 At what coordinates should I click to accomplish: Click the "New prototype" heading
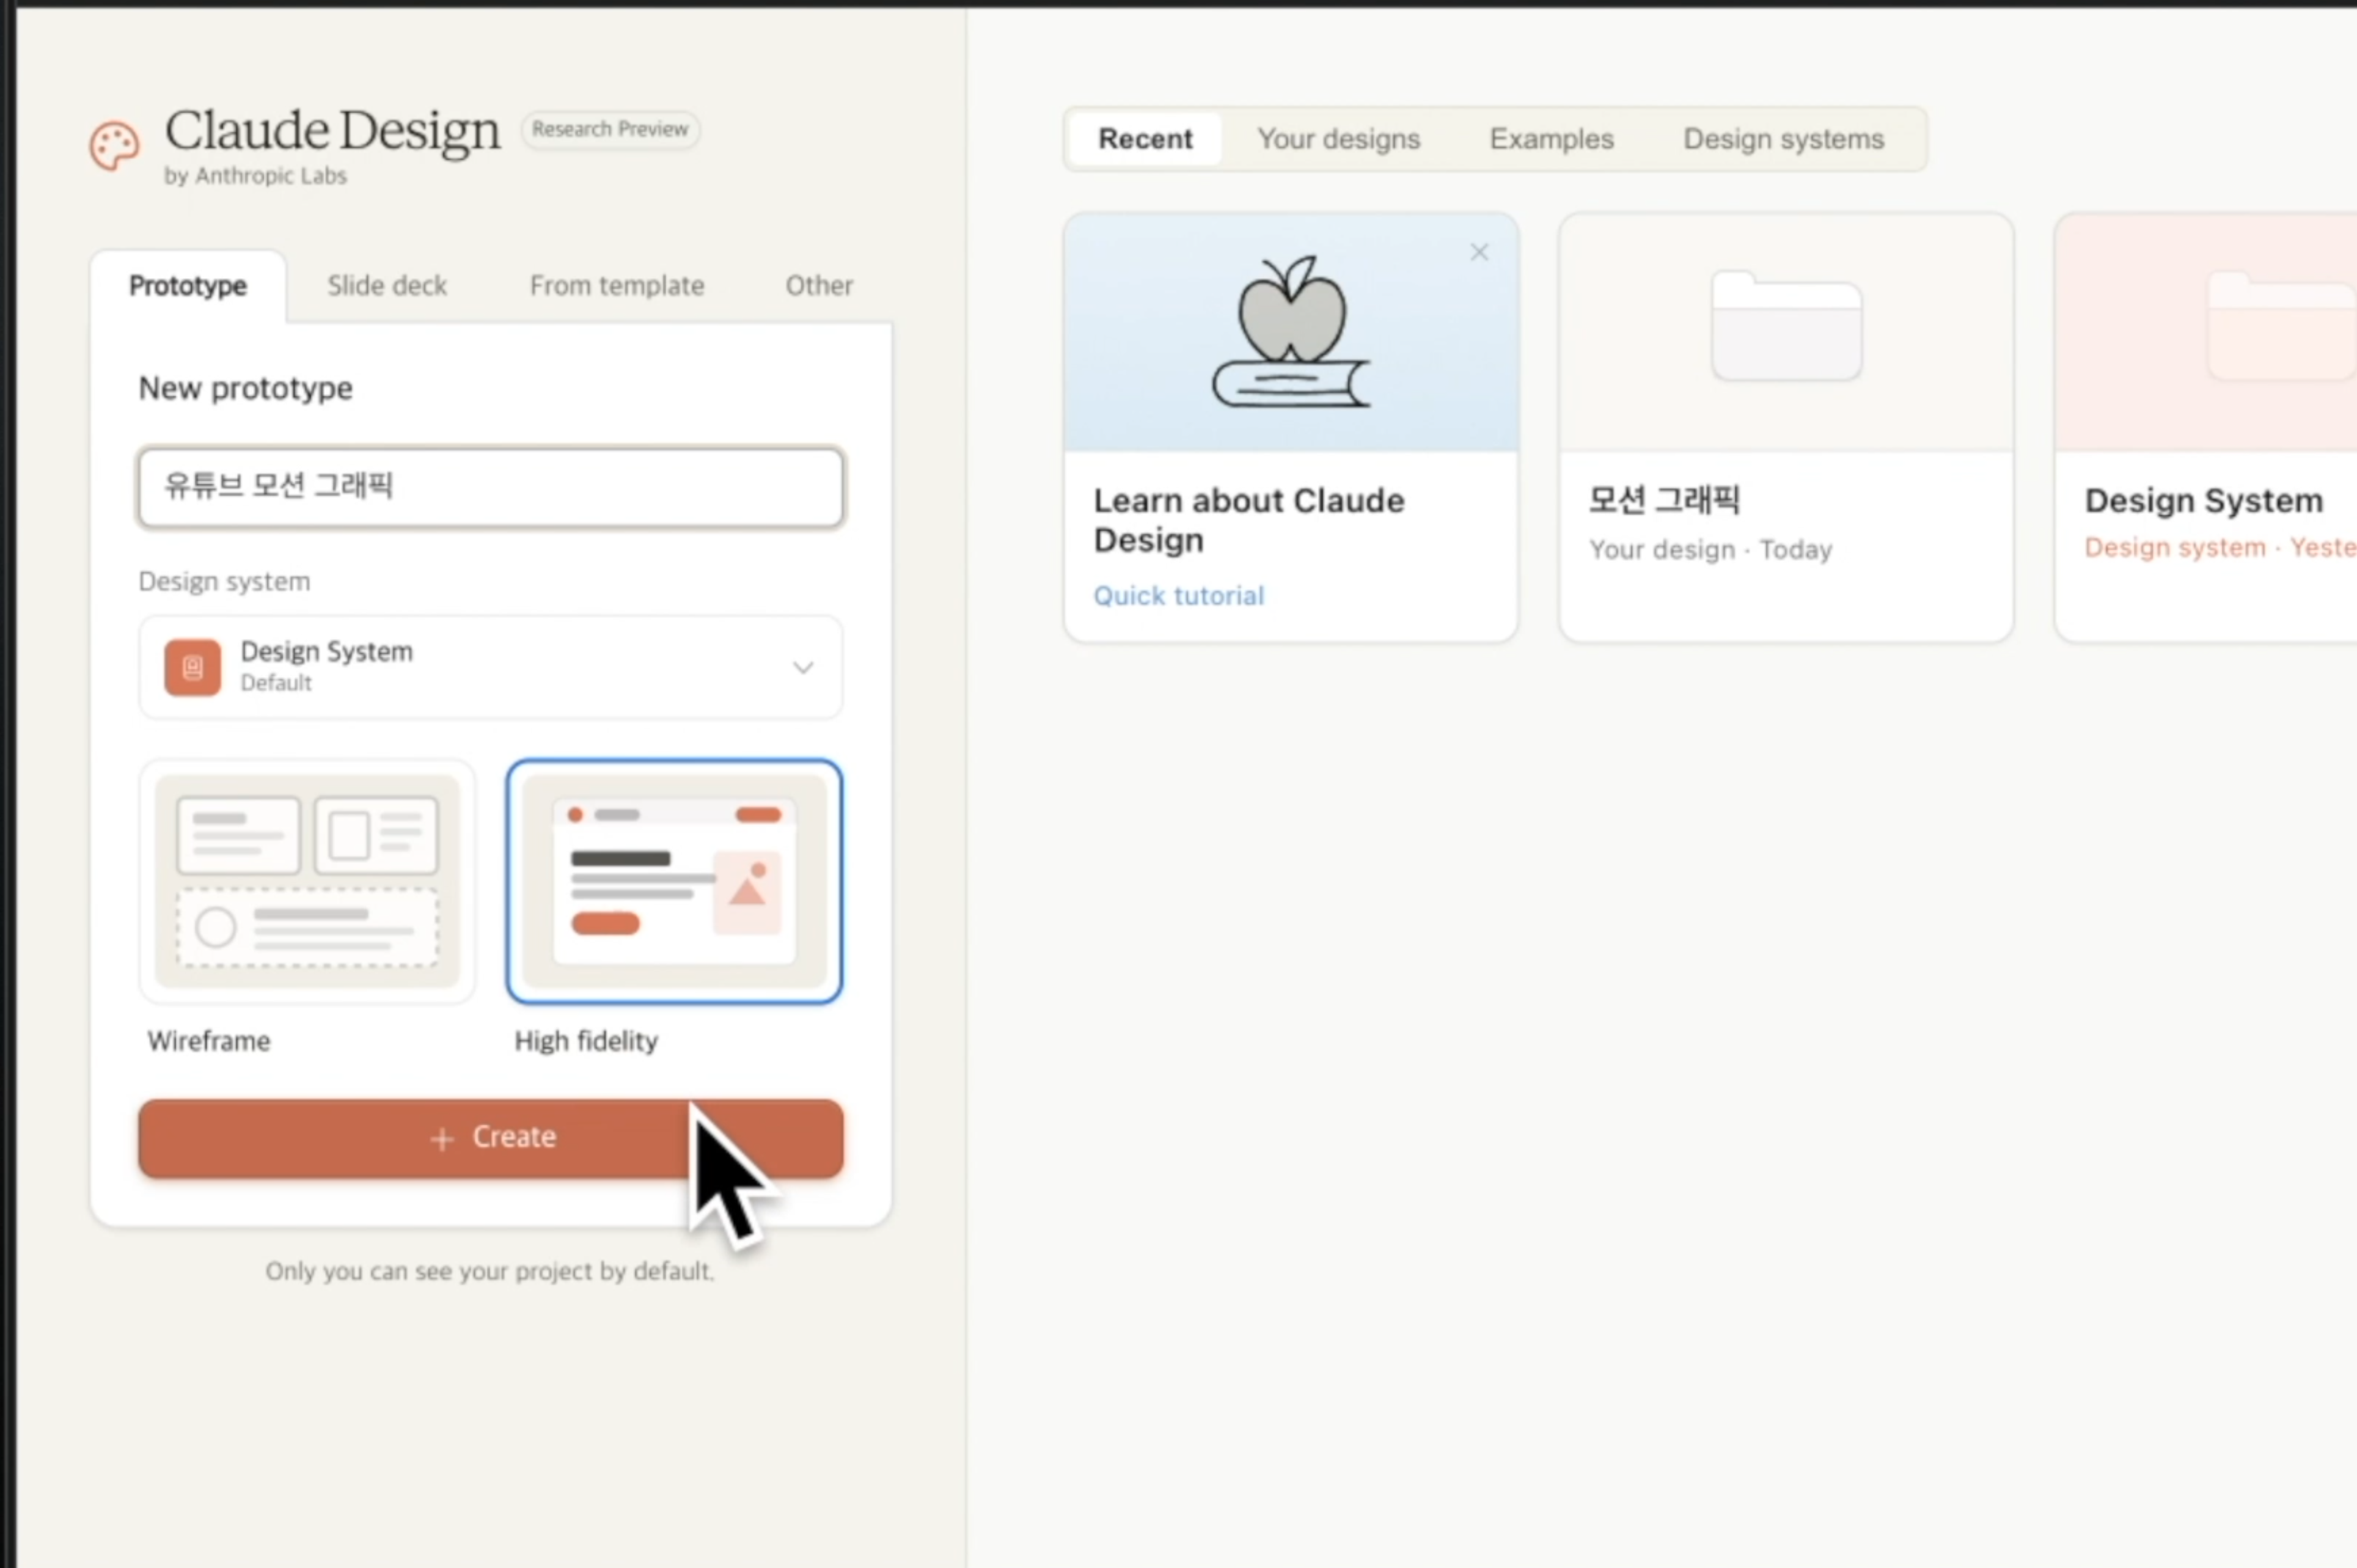pyautogui.click(x=245, y=388)
